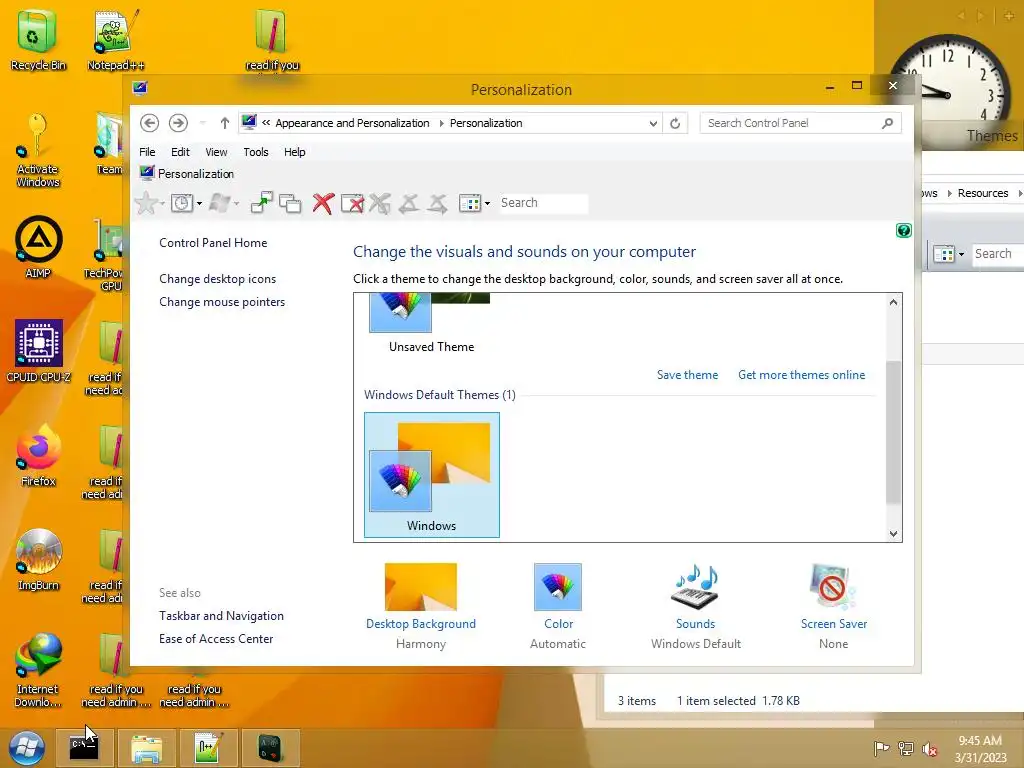Image resolution: width=1024 pixels, height=768 pixels.
Task: Open Change mouse pointers link
Action: click(x=222, y=302)
